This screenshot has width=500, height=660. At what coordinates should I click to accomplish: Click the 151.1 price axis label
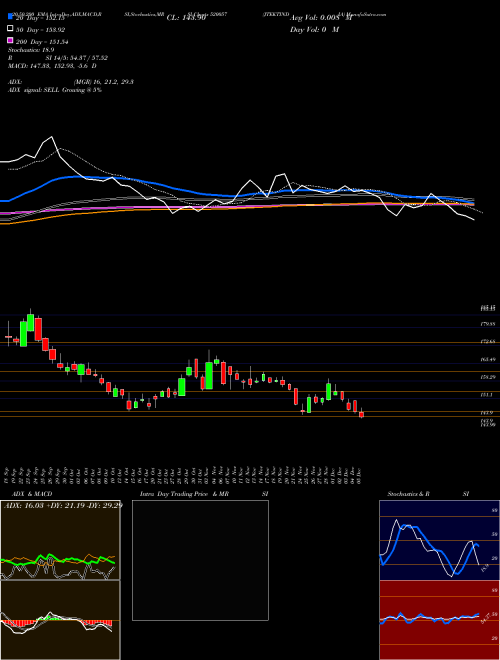(487, 395)
